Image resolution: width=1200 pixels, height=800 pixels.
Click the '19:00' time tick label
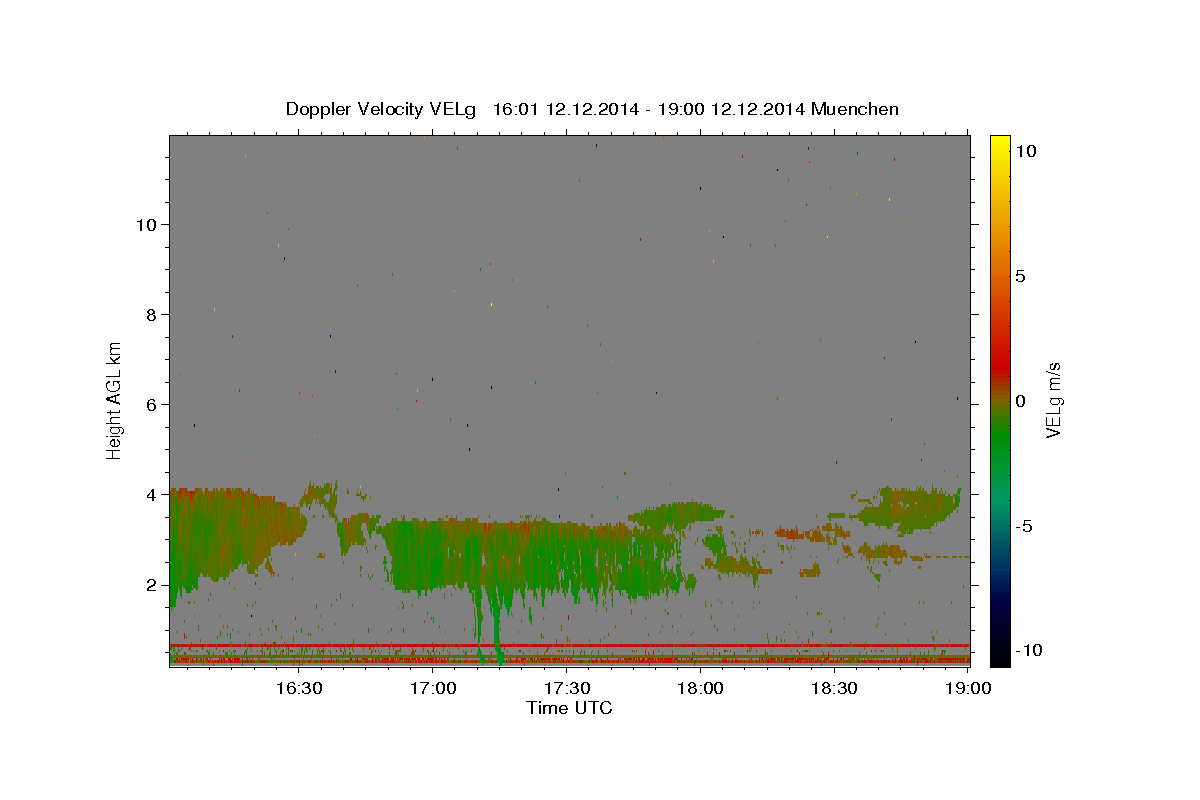pyautogui.click(x=969, y=689)
